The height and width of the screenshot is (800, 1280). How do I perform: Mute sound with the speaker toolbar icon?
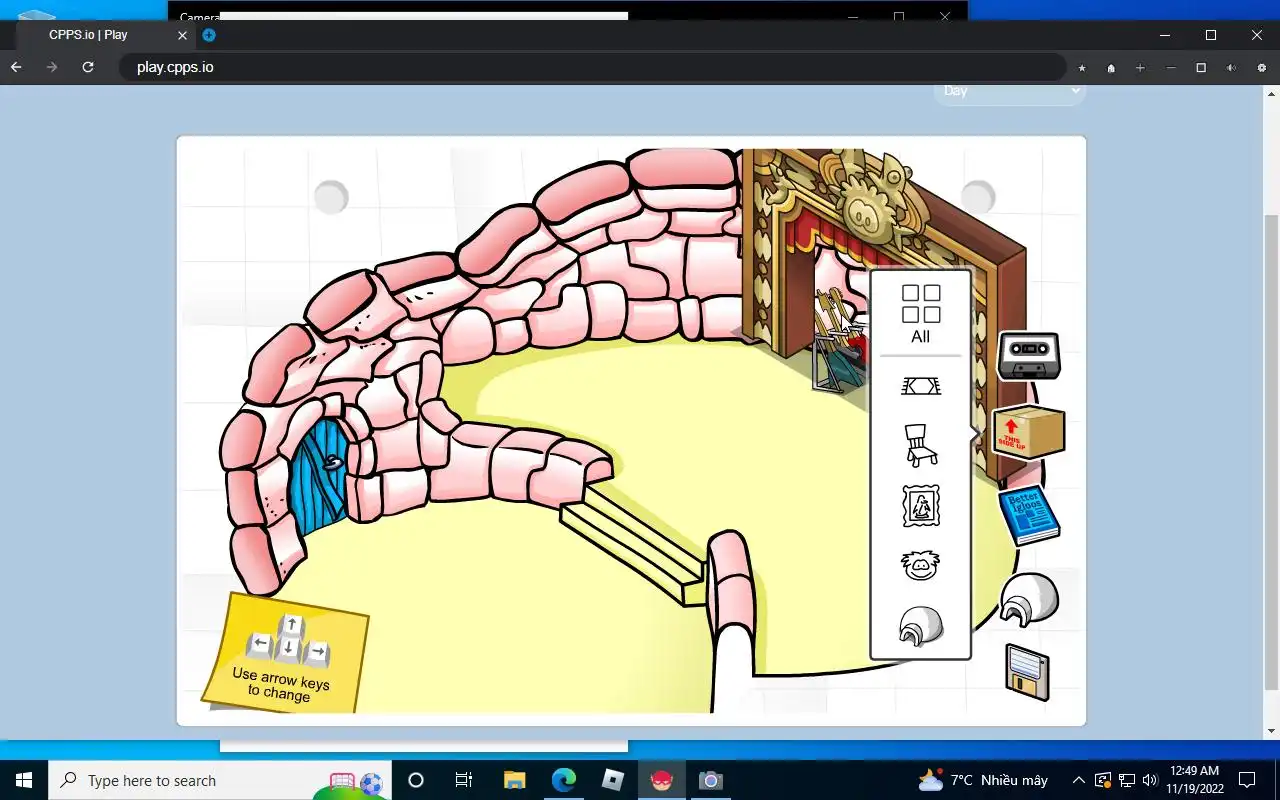tap(1231, 68)
